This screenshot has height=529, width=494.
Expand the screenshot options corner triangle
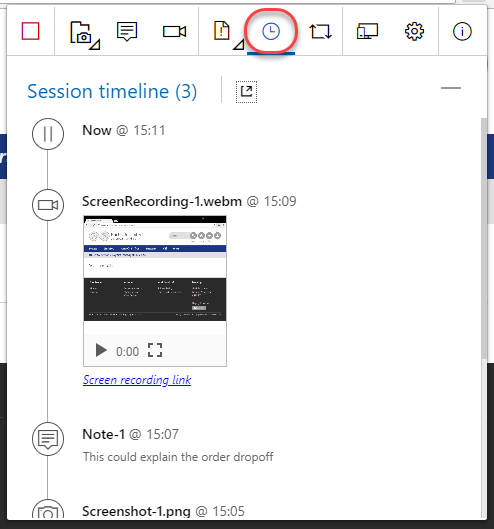(x=95, y=45)
